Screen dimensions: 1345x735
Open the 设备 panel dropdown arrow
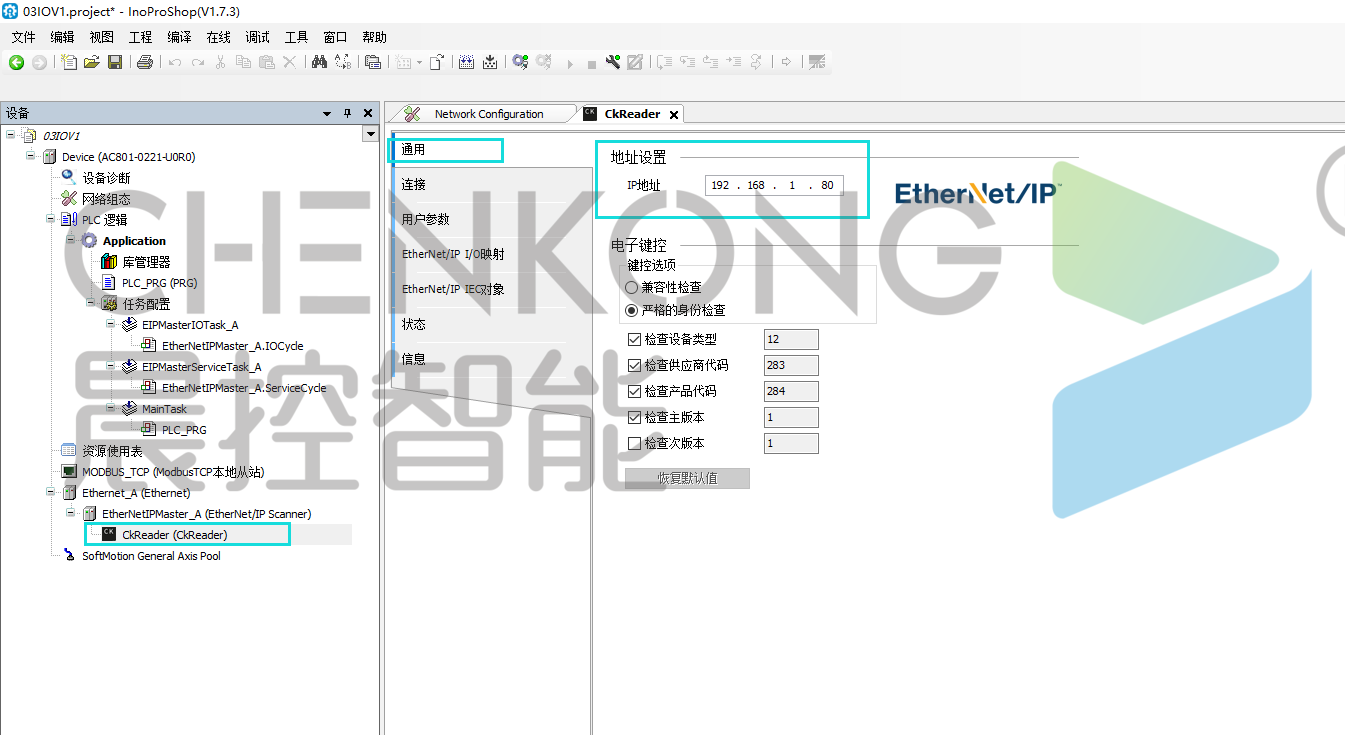327,114
